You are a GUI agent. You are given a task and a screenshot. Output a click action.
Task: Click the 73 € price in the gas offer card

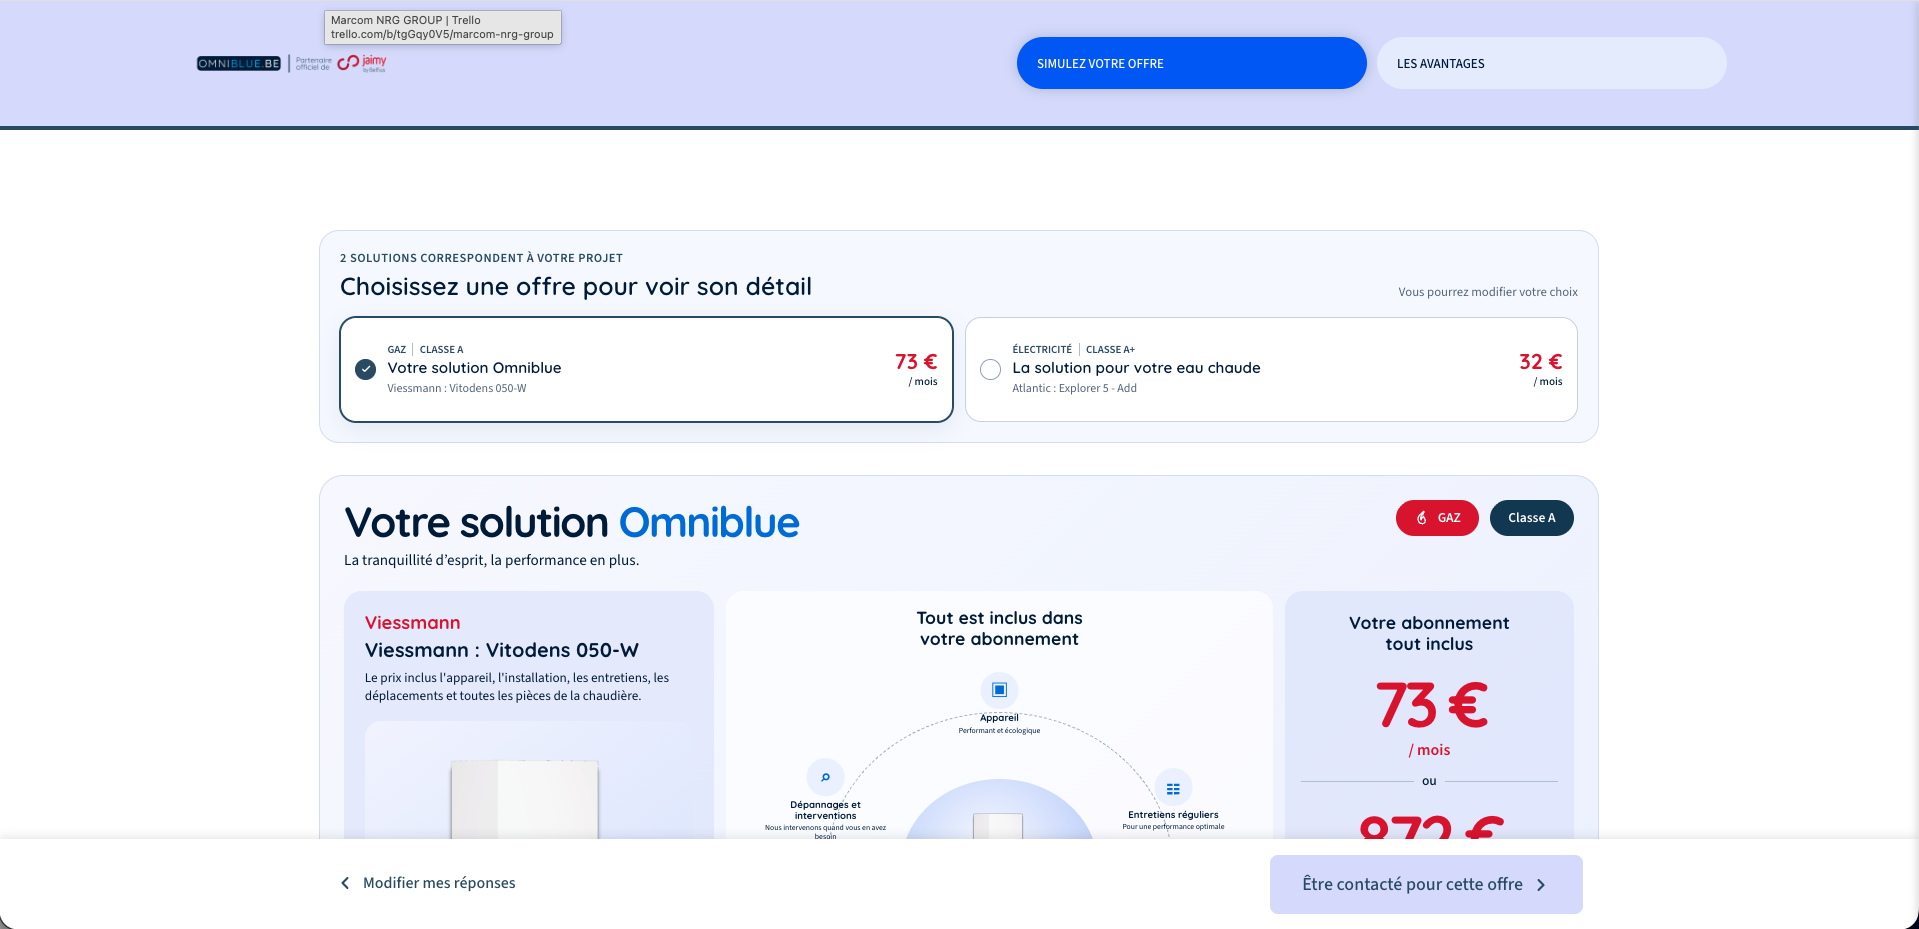[x=916, y=362]
